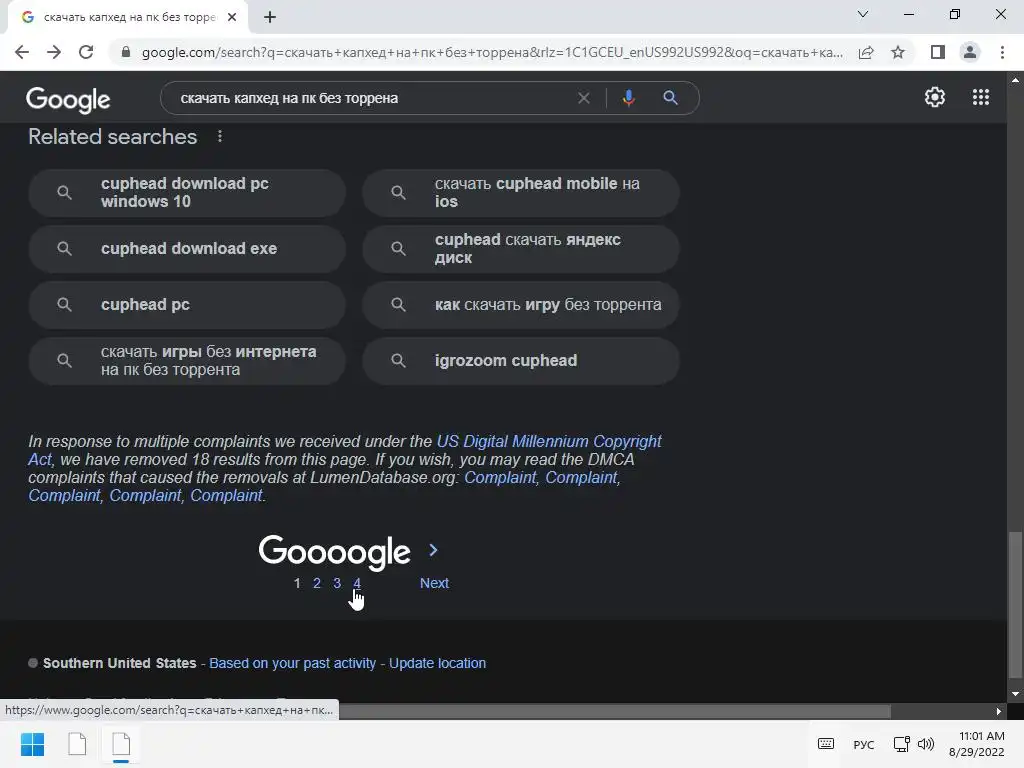Open site info via the padlock icon
The height and width of the screenshot is (768, 1024).
coord(126,52)
